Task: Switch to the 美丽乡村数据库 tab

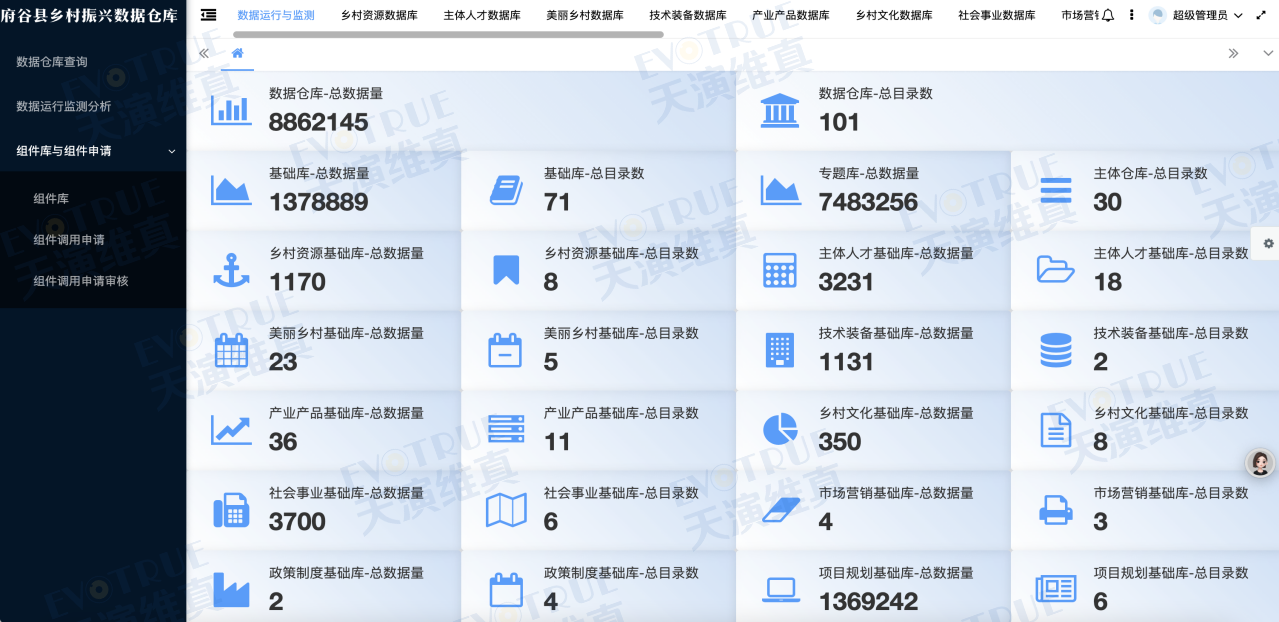Action: 584,15
